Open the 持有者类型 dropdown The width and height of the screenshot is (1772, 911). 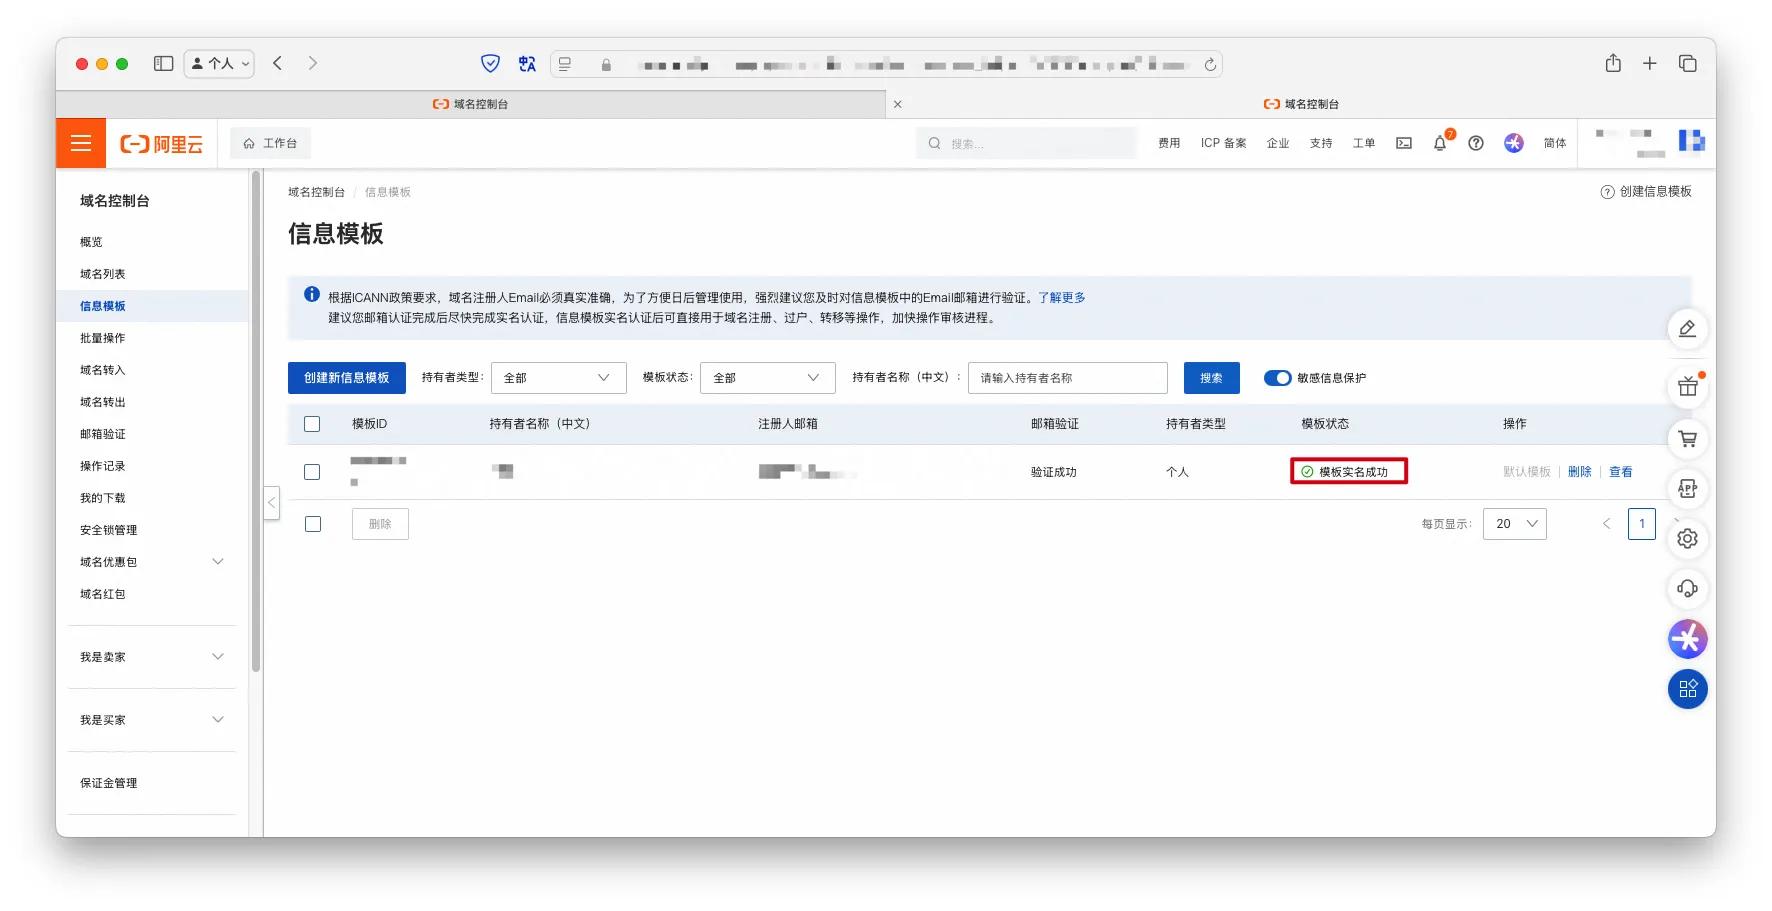click(x=558, y=378)
